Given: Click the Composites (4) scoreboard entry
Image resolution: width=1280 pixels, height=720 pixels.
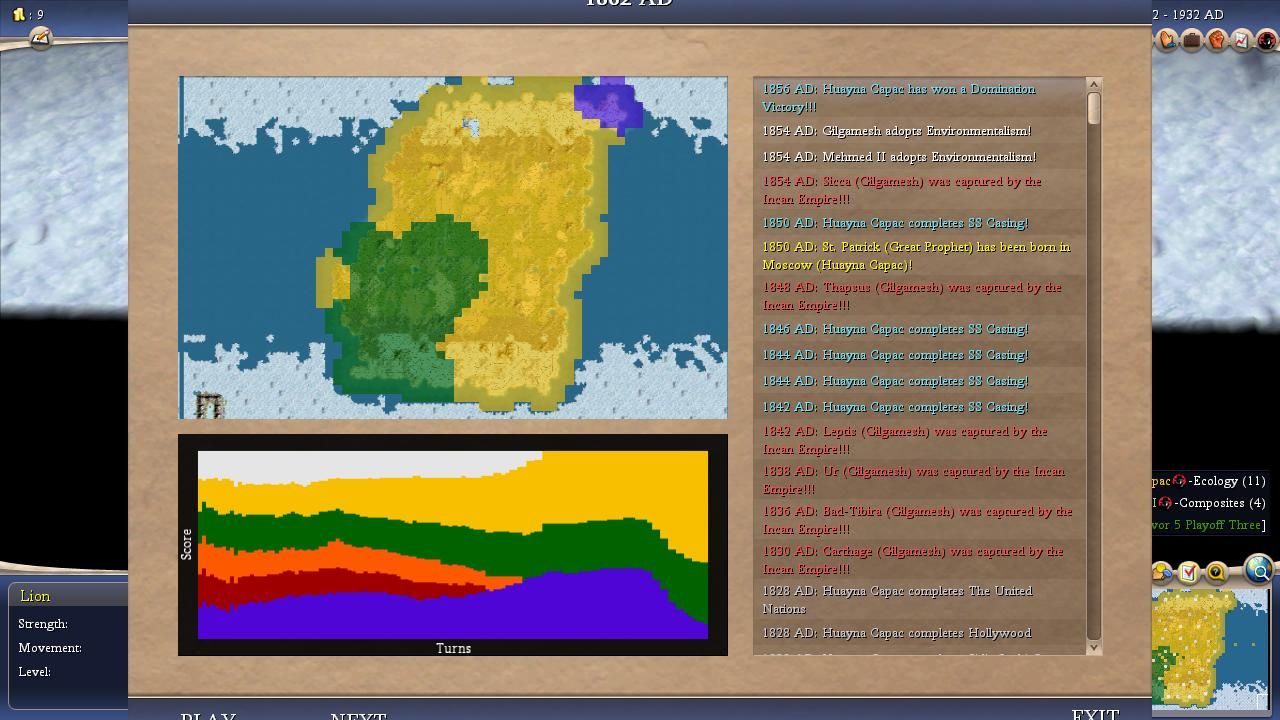Looking at the screenshot, I should click(x=1210, y=503).
